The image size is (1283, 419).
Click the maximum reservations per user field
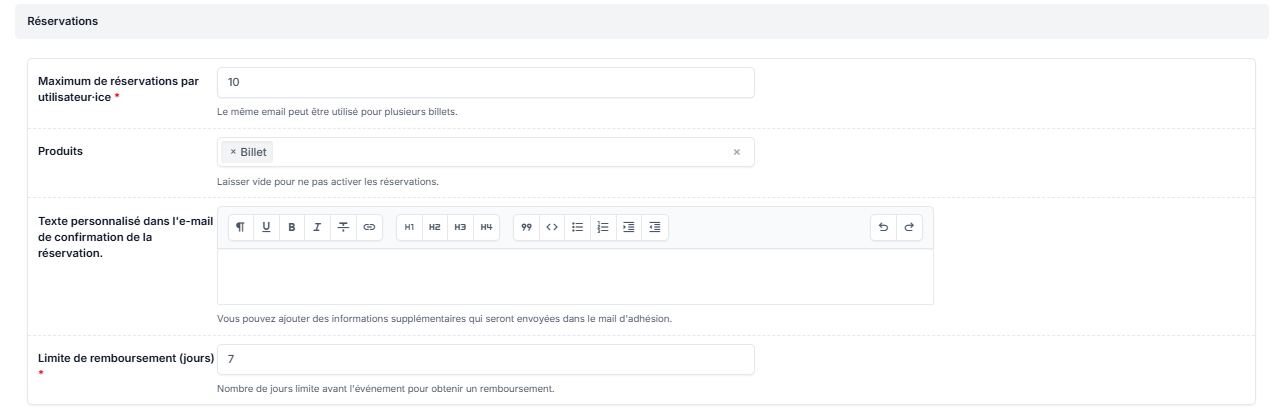(x=485, y=83)
